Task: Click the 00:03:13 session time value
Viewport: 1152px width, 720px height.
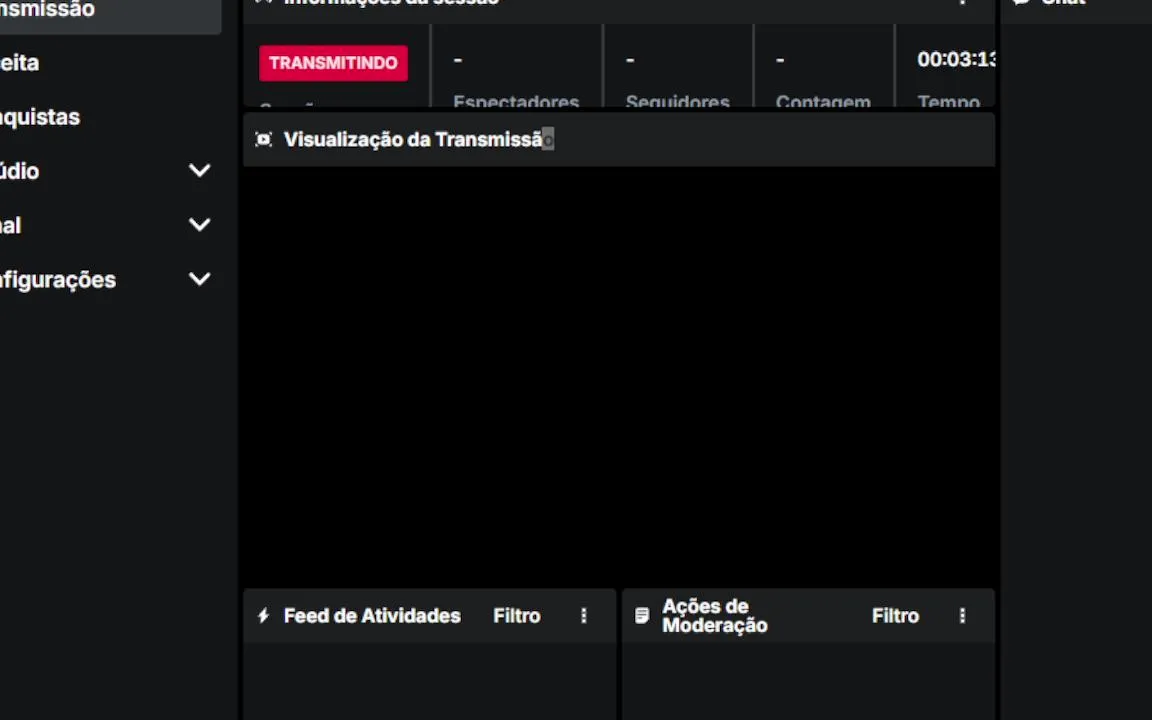Action: pyautogui.click(x=956, y=60)
